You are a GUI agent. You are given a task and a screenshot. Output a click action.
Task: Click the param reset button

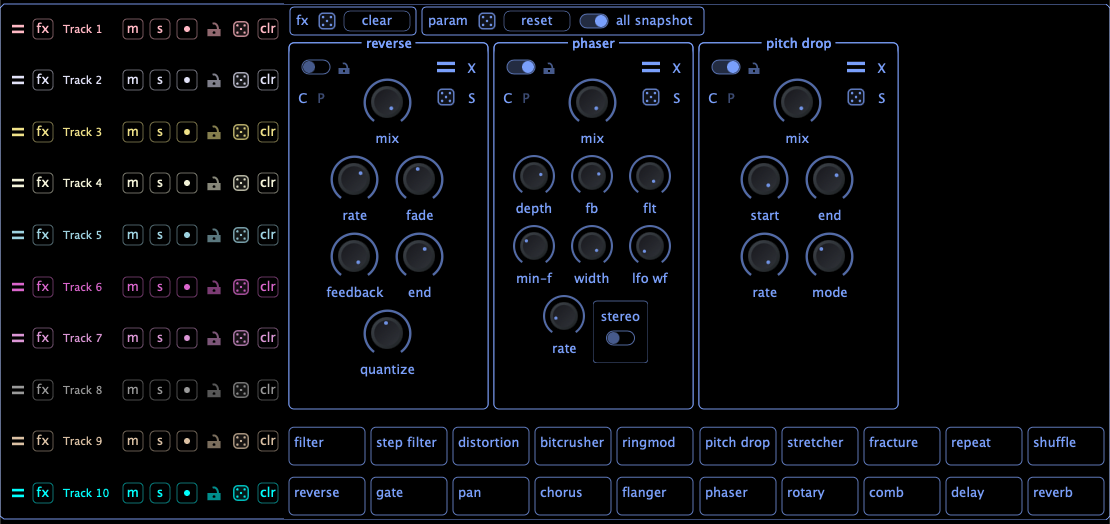(537, 21)
